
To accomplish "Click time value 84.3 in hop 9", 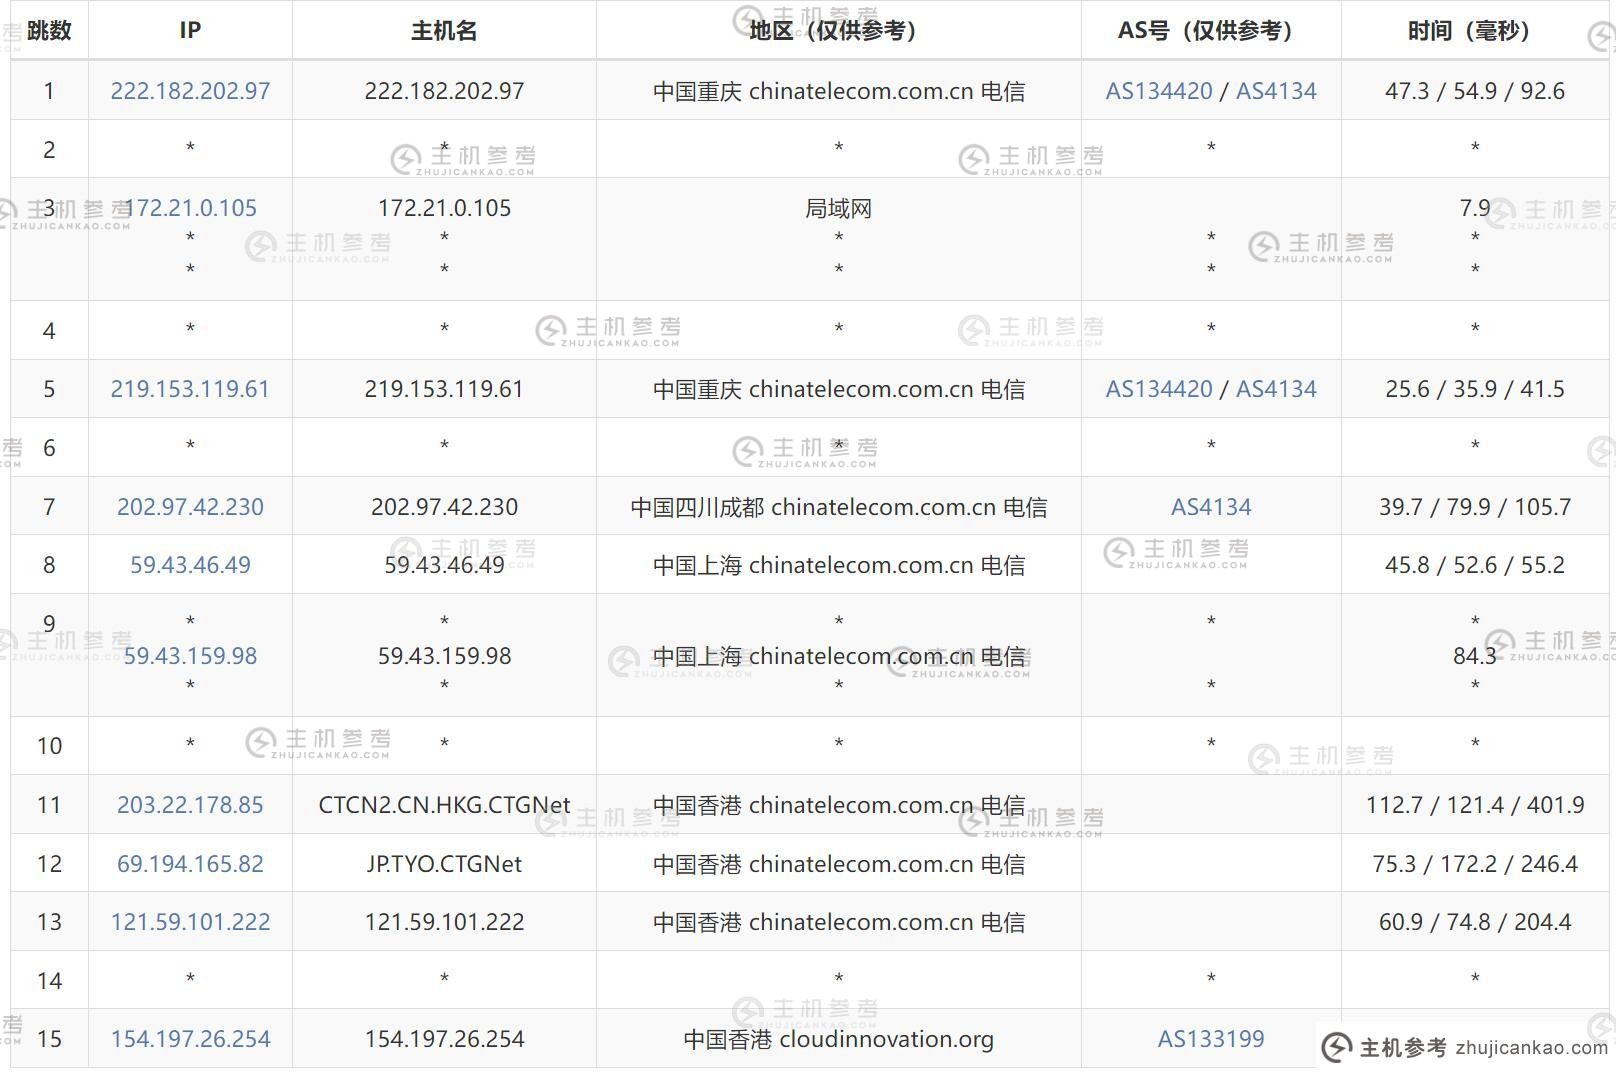I will tap(1475, 656).
